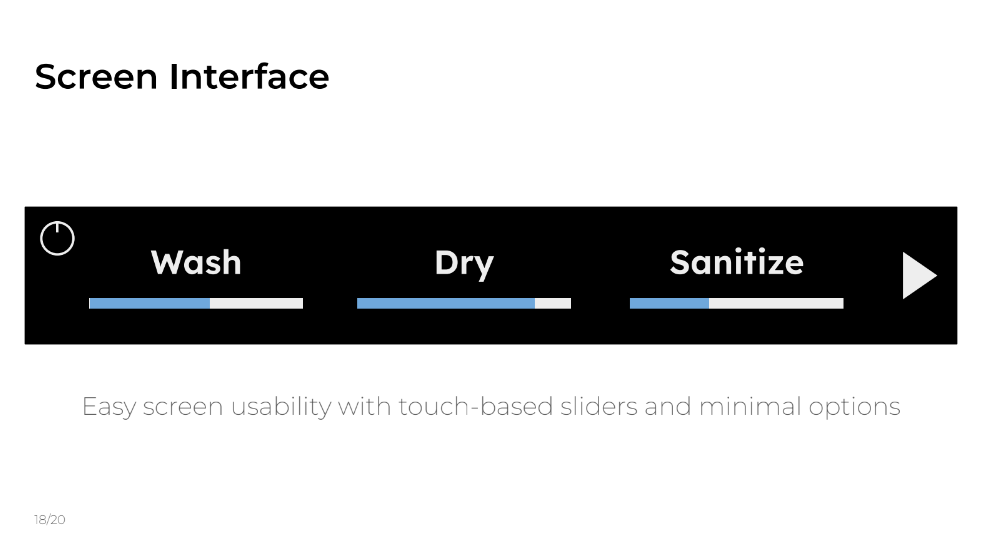Click the words "minimal options" in caption

tap(799, 407)
